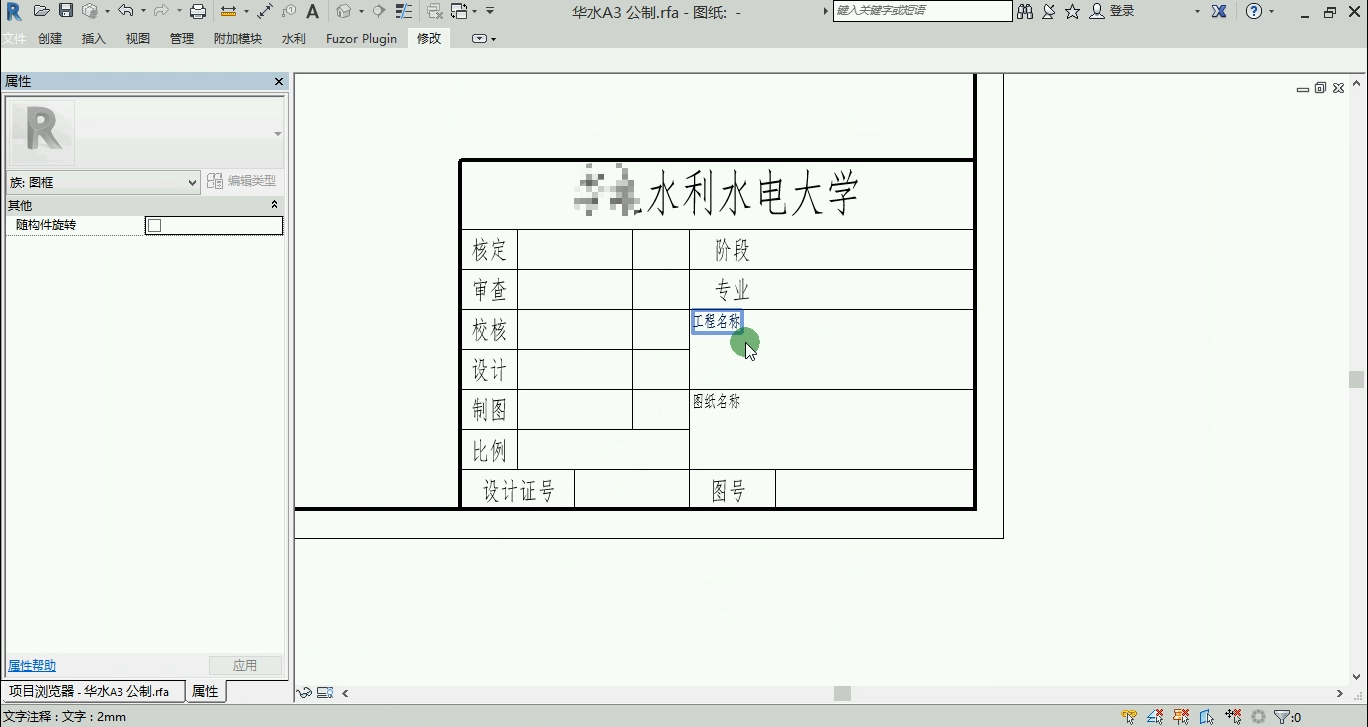Expand the Customize Quick Access Toolbar dropdown

(489, 11)
